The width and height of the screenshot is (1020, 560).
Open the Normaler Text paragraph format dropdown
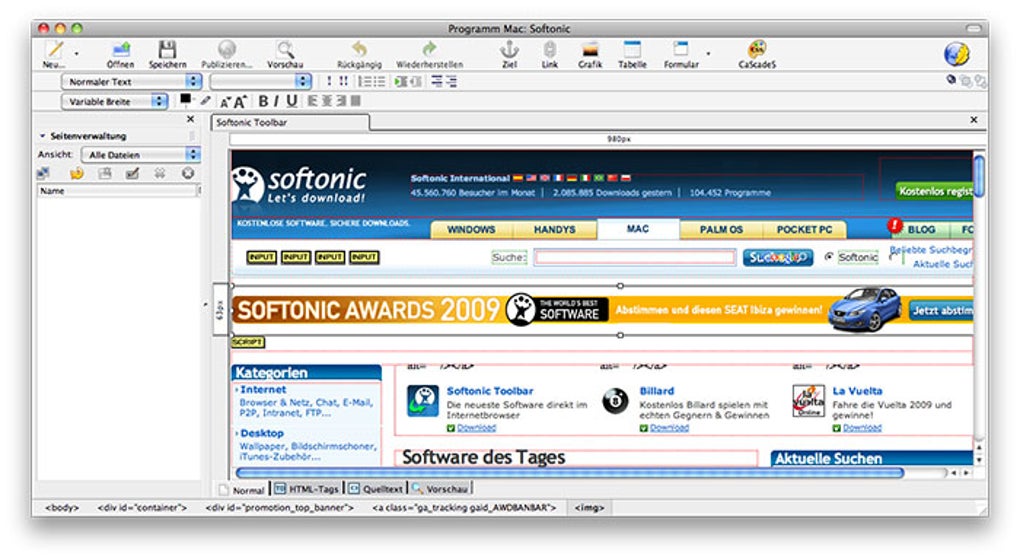[x=131, y=81]
